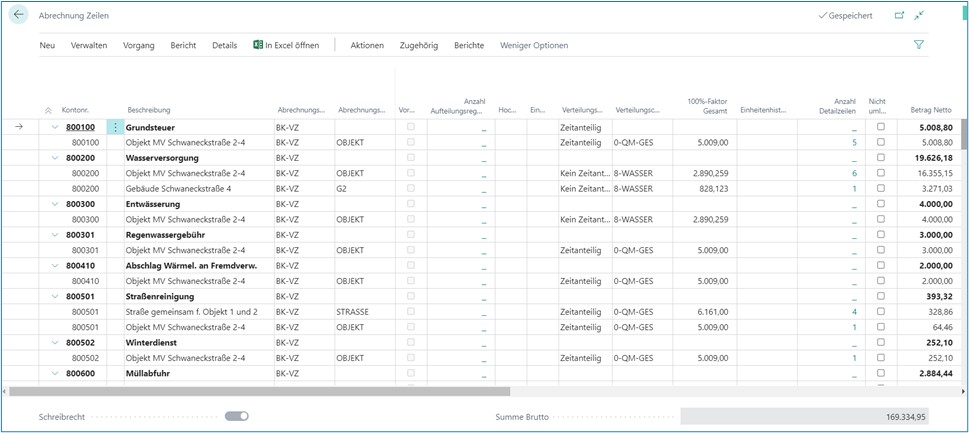The height and width of the screenshot is (433, 969).
Task: Click the Excel icon in toolbar
Action: coord(258,45)
